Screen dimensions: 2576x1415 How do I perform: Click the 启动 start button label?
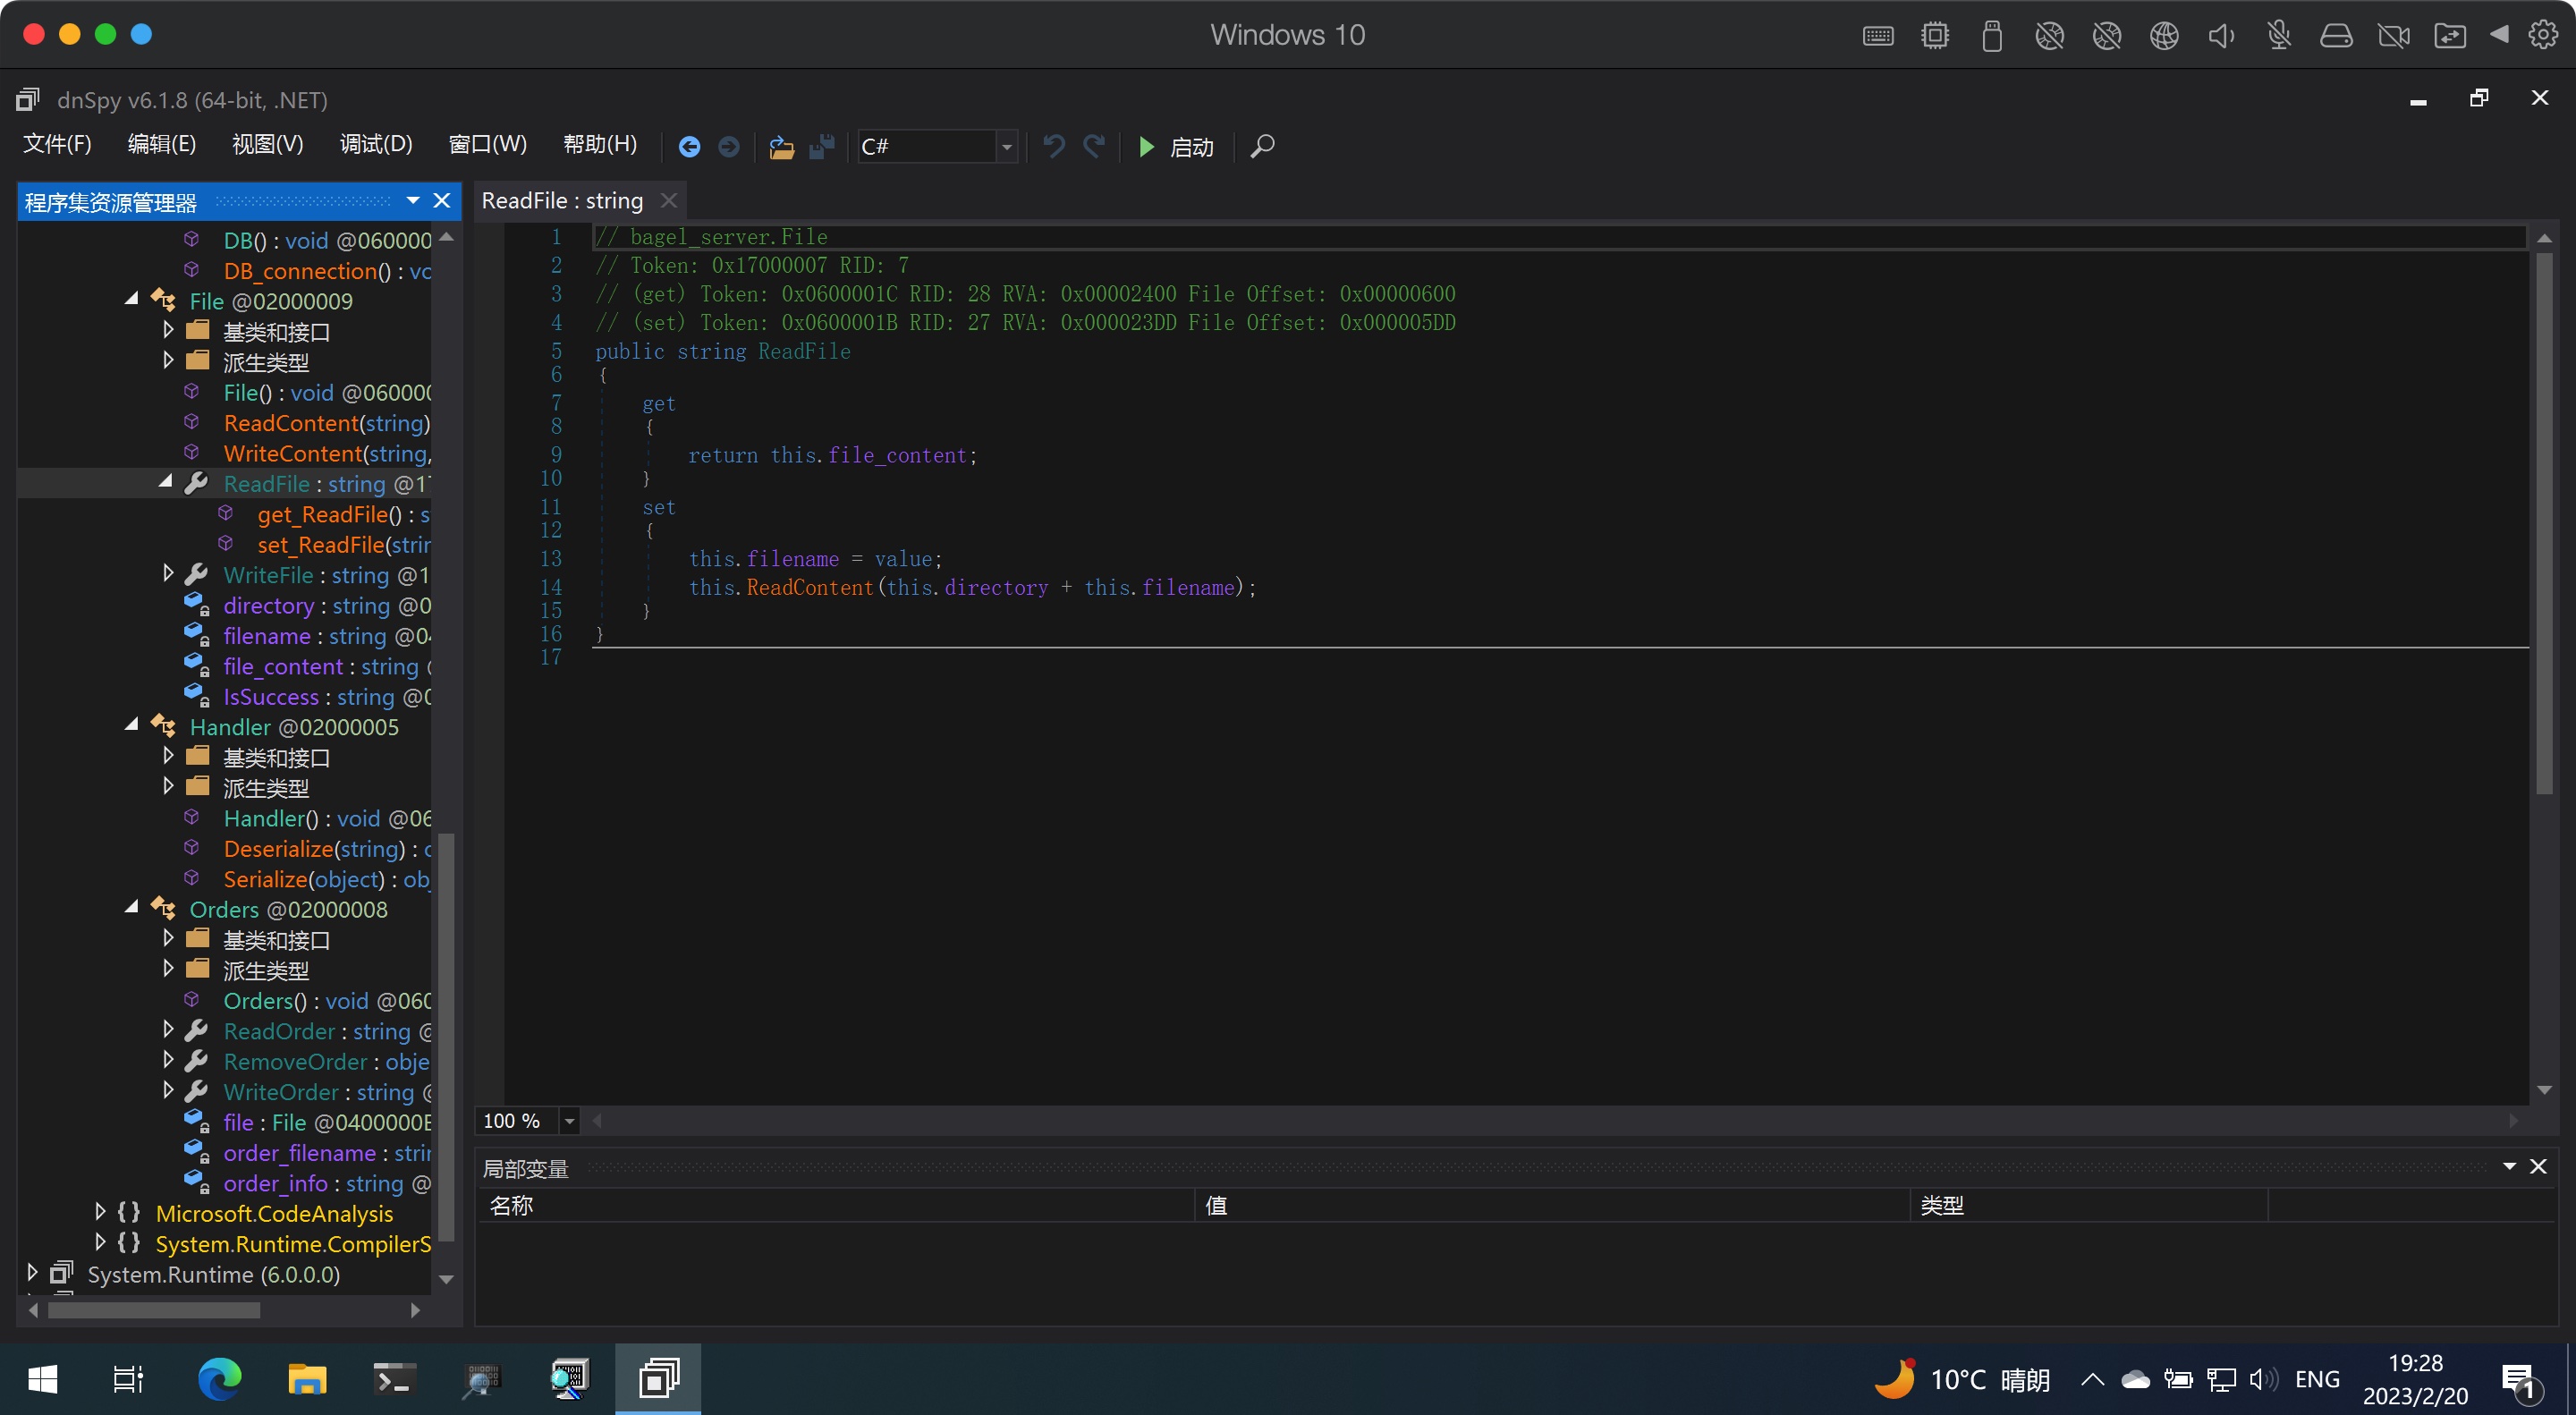[x=1192, y=148]
